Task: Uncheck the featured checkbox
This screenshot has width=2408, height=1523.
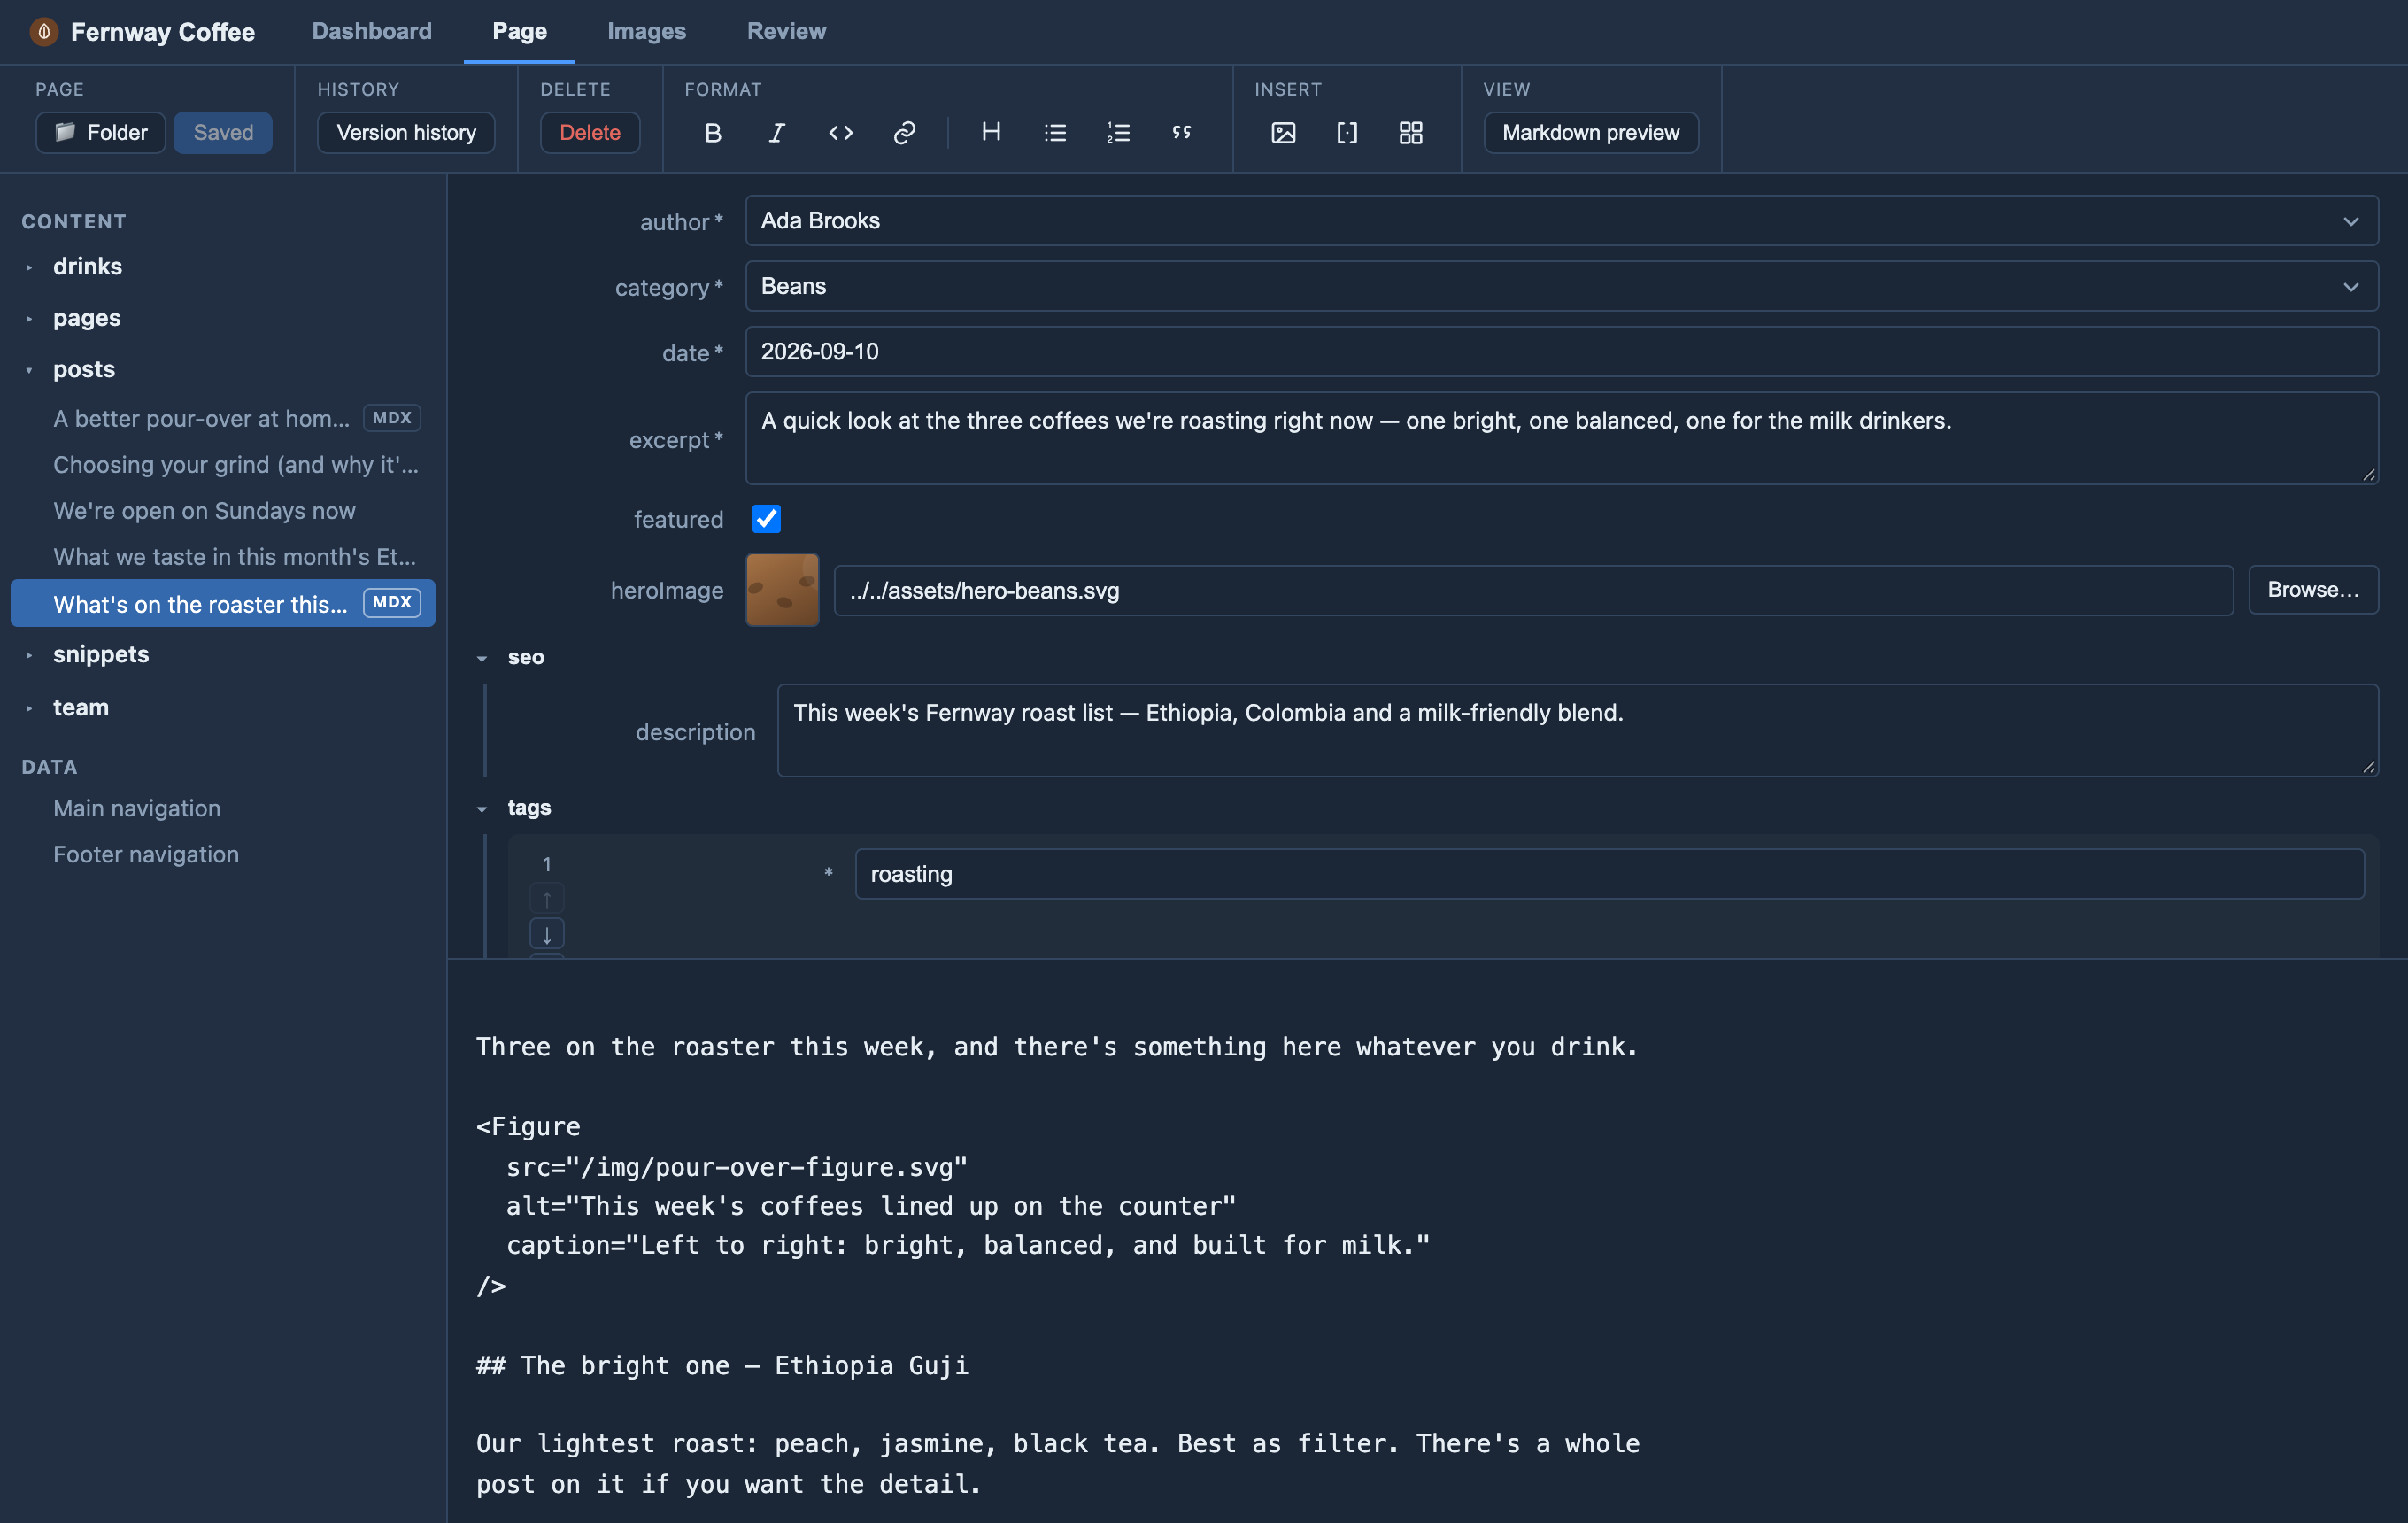Action: click(x=767, y=519)
